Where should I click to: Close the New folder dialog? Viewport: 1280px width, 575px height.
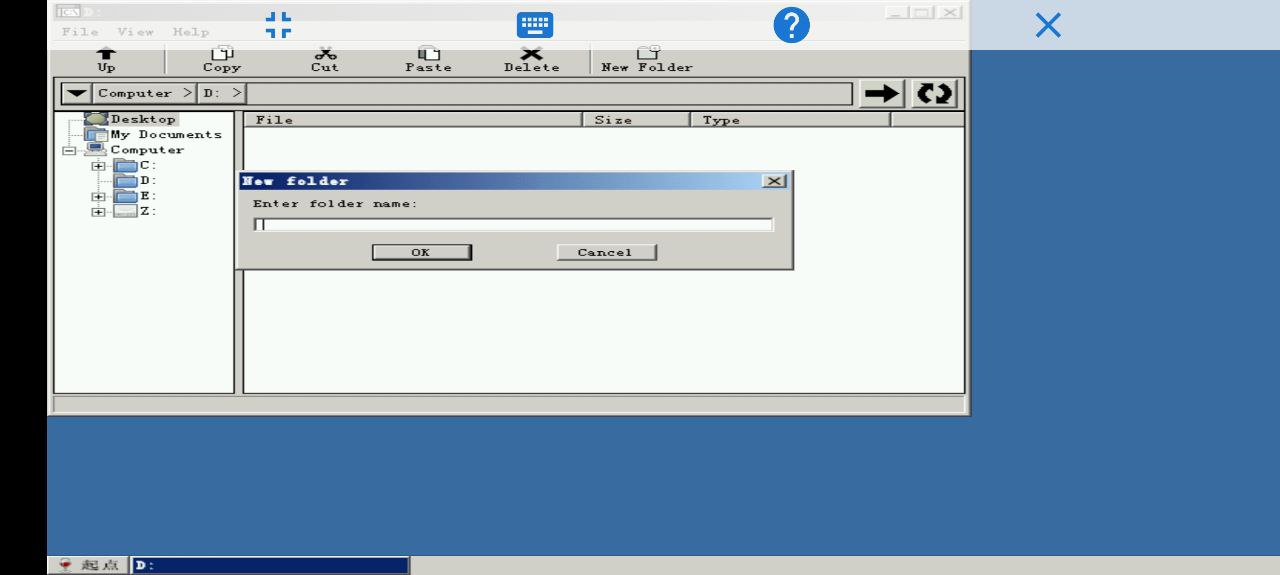pyautogui.click(x=773, y=181)
